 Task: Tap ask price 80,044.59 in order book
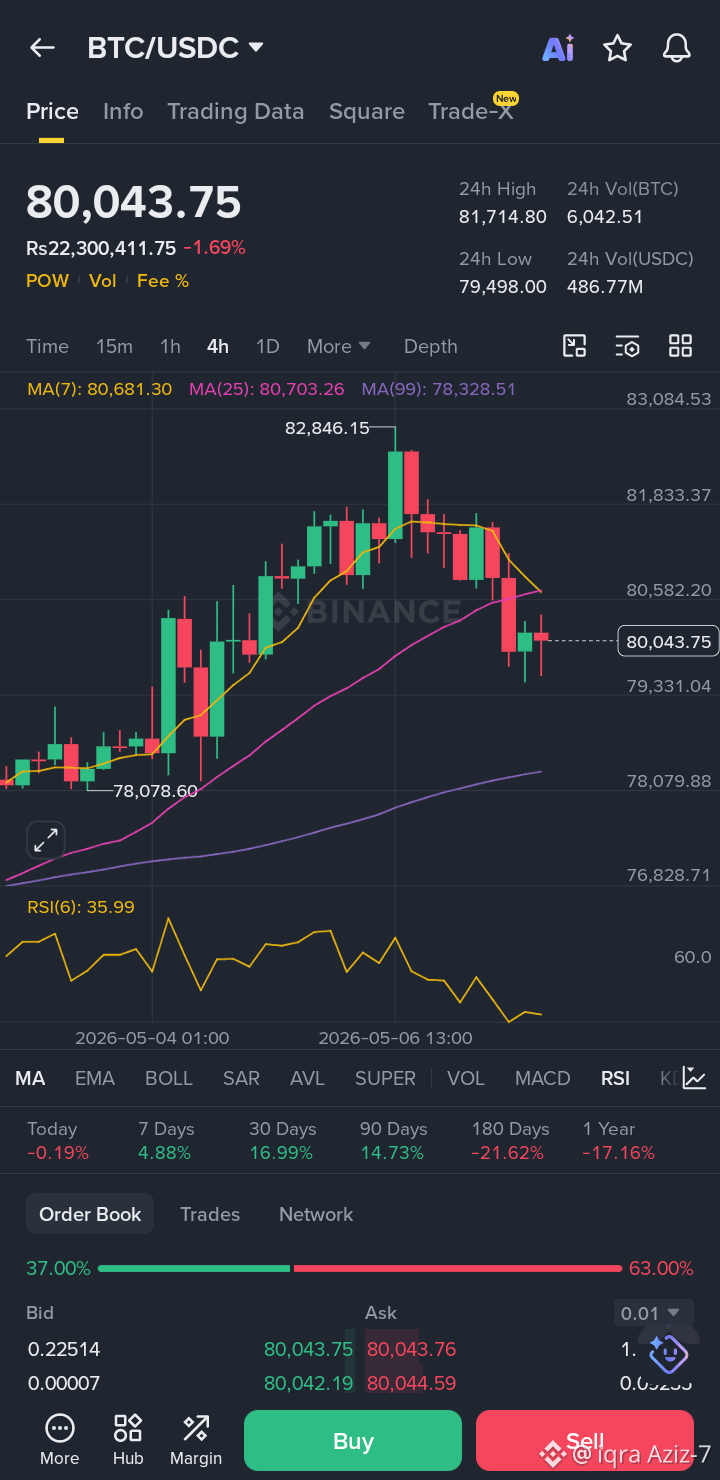point(411,1384)
